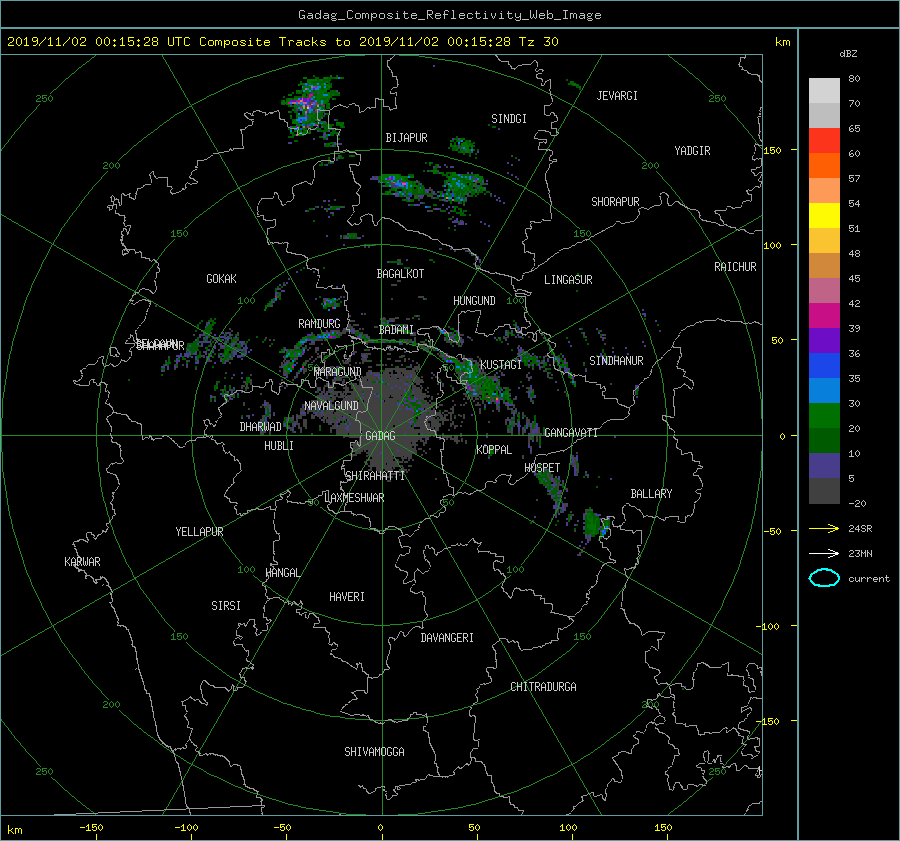This screenshot has width=900, height=841.
Task: Click the SHIVAMOGGA city label
Action: point(374,752)
